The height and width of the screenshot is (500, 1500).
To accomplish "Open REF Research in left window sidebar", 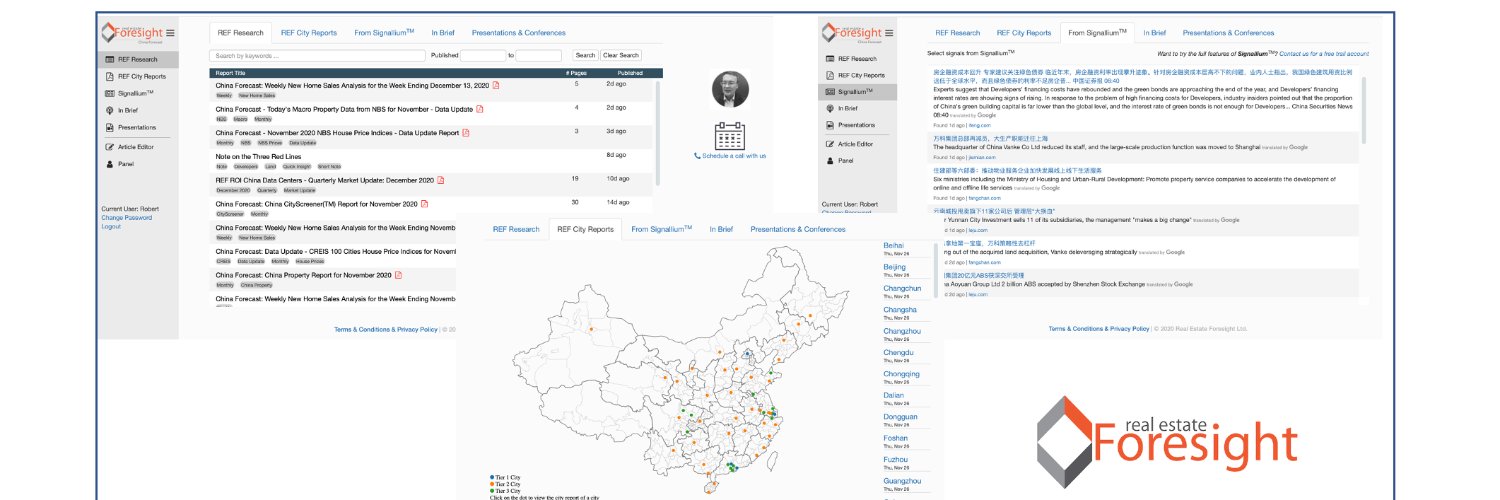I will [139, 60].
